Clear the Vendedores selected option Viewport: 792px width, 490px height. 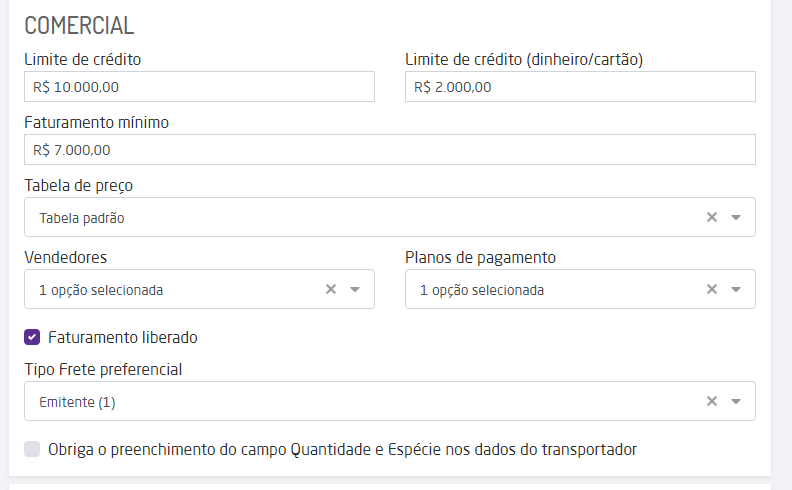(331, 290)
